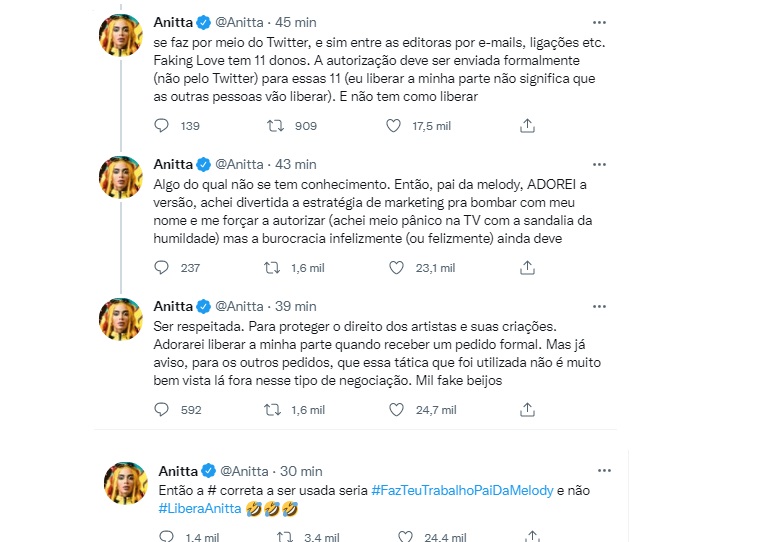Like the tweet with 24,7 mil likes
The image size is (766, 542).
395,410
